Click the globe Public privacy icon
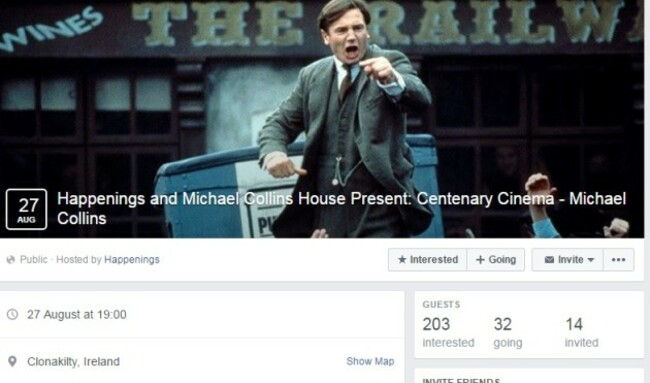The width and height of the screenshot is (650, 383). click(x=11, y=259)
